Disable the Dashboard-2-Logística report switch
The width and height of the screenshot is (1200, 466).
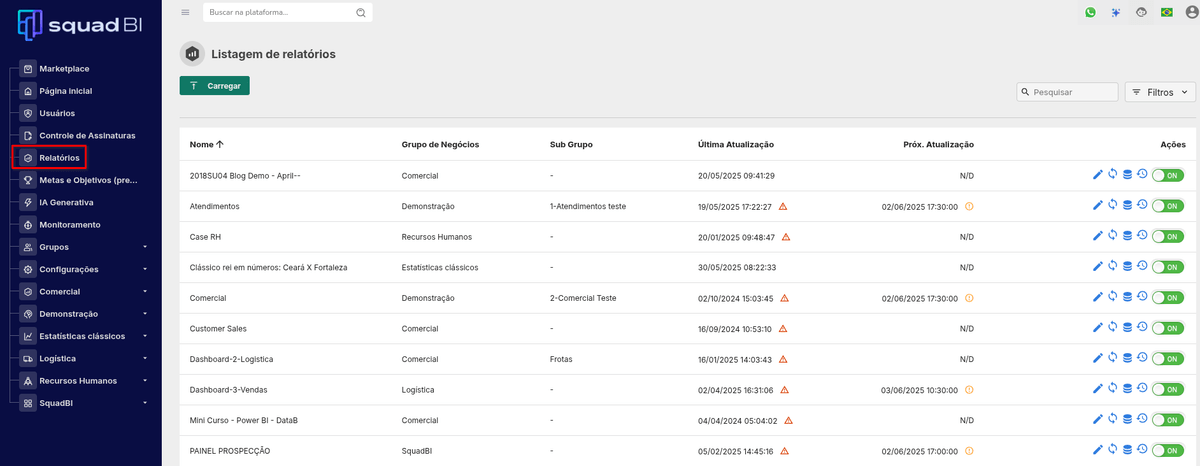(x=1168, y=359)
